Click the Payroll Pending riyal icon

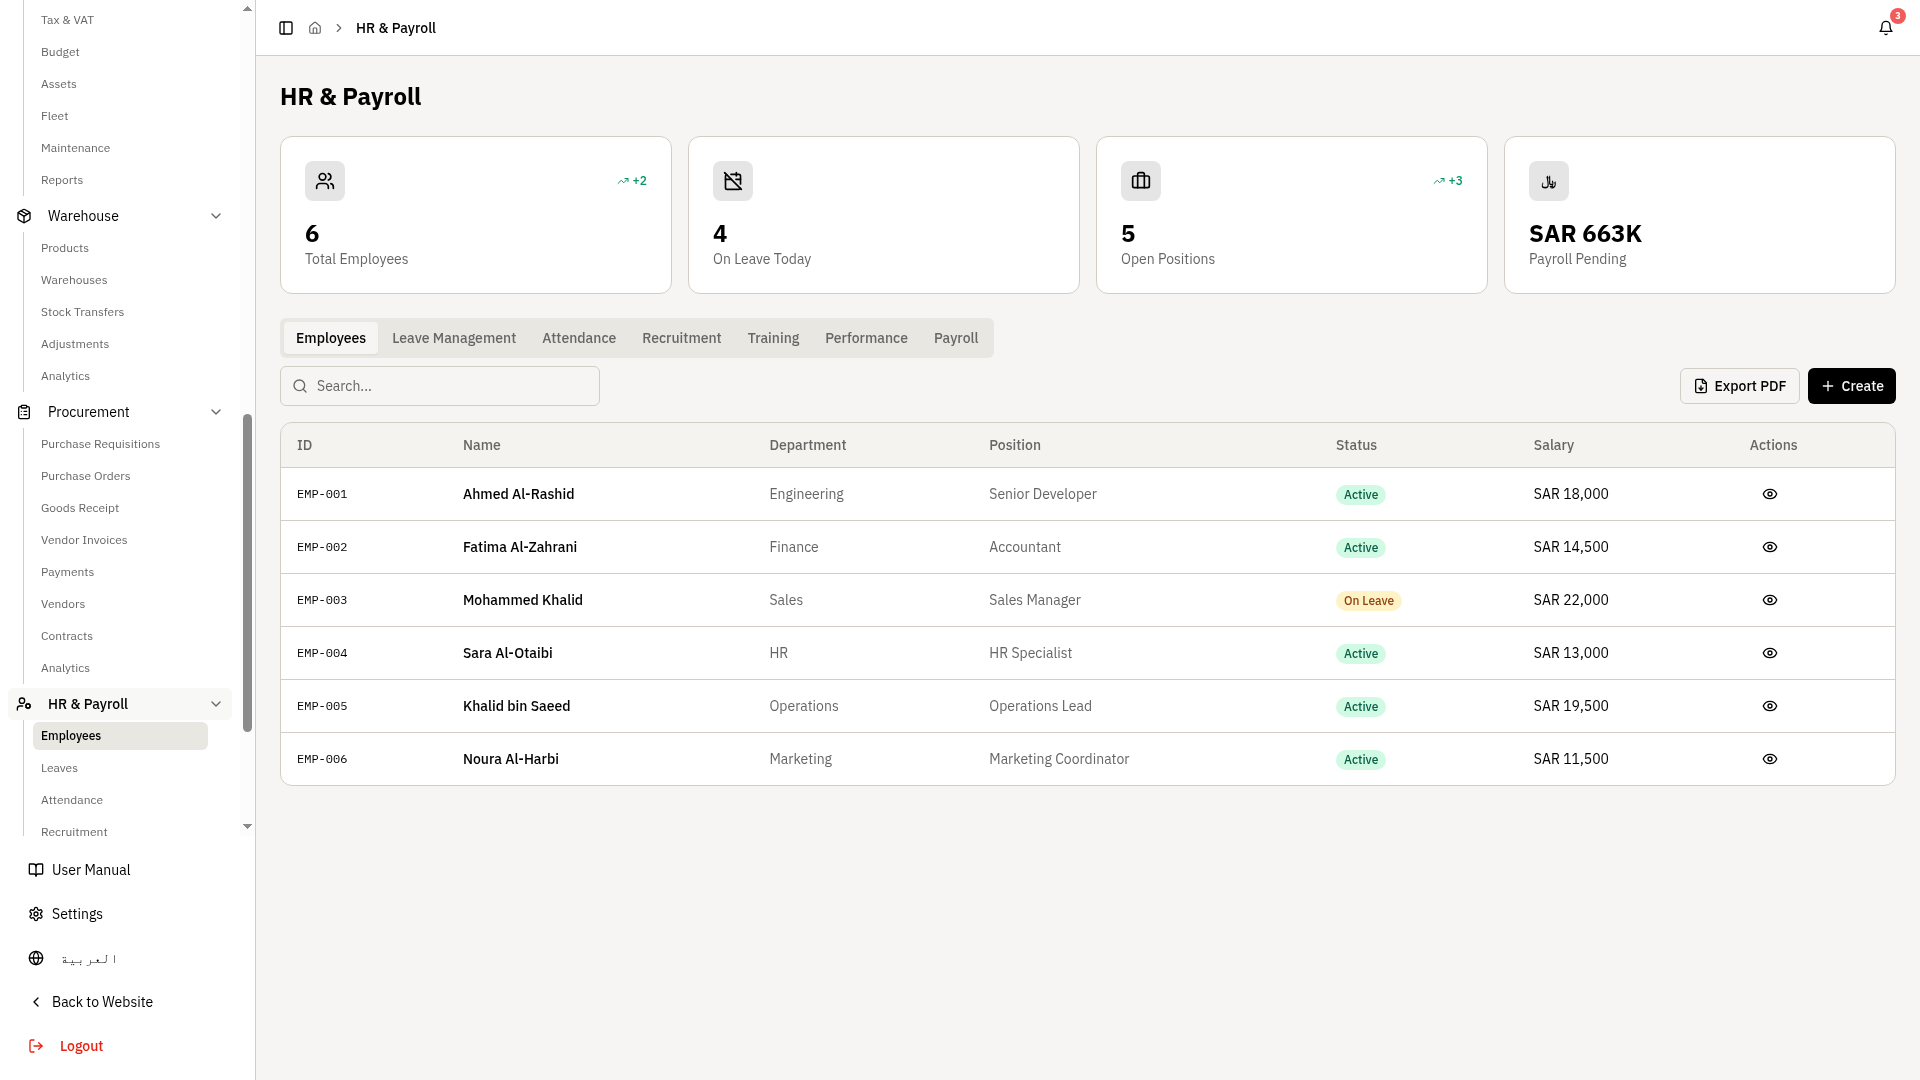coord(1549,181)
